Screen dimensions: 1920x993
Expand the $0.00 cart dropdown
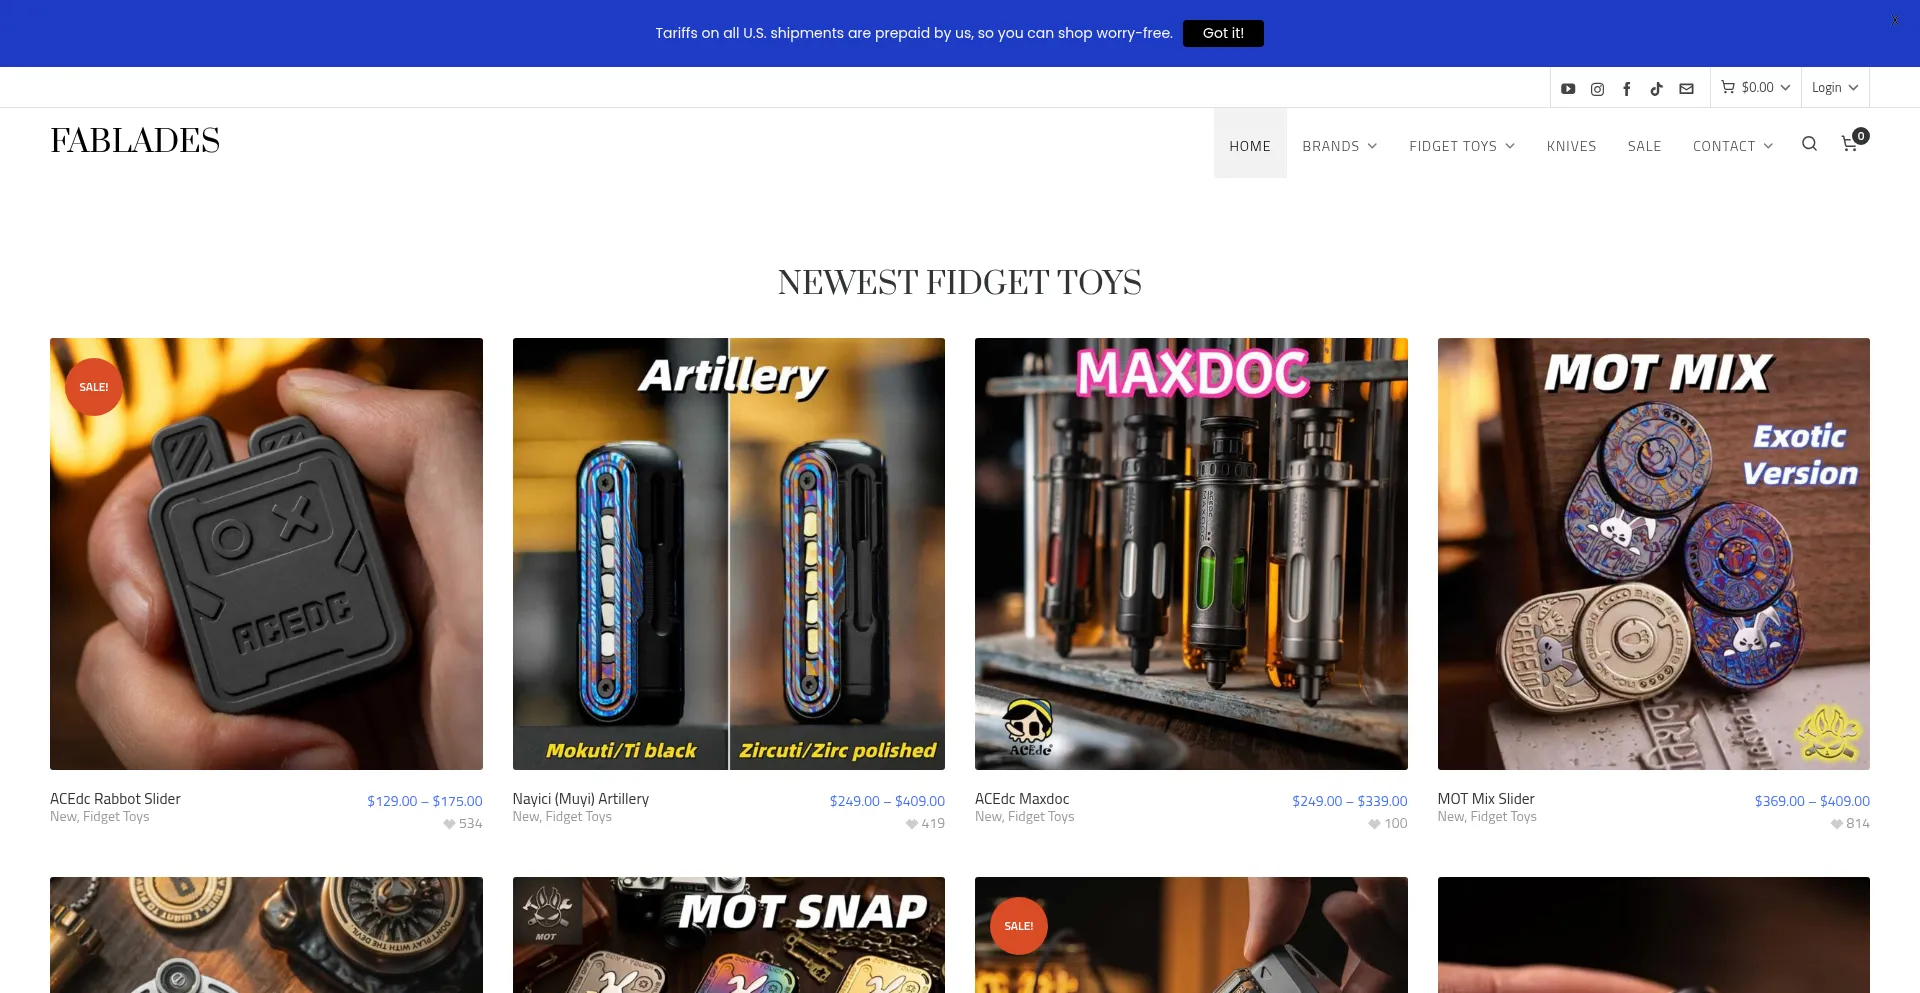[x=1755, y=88]
